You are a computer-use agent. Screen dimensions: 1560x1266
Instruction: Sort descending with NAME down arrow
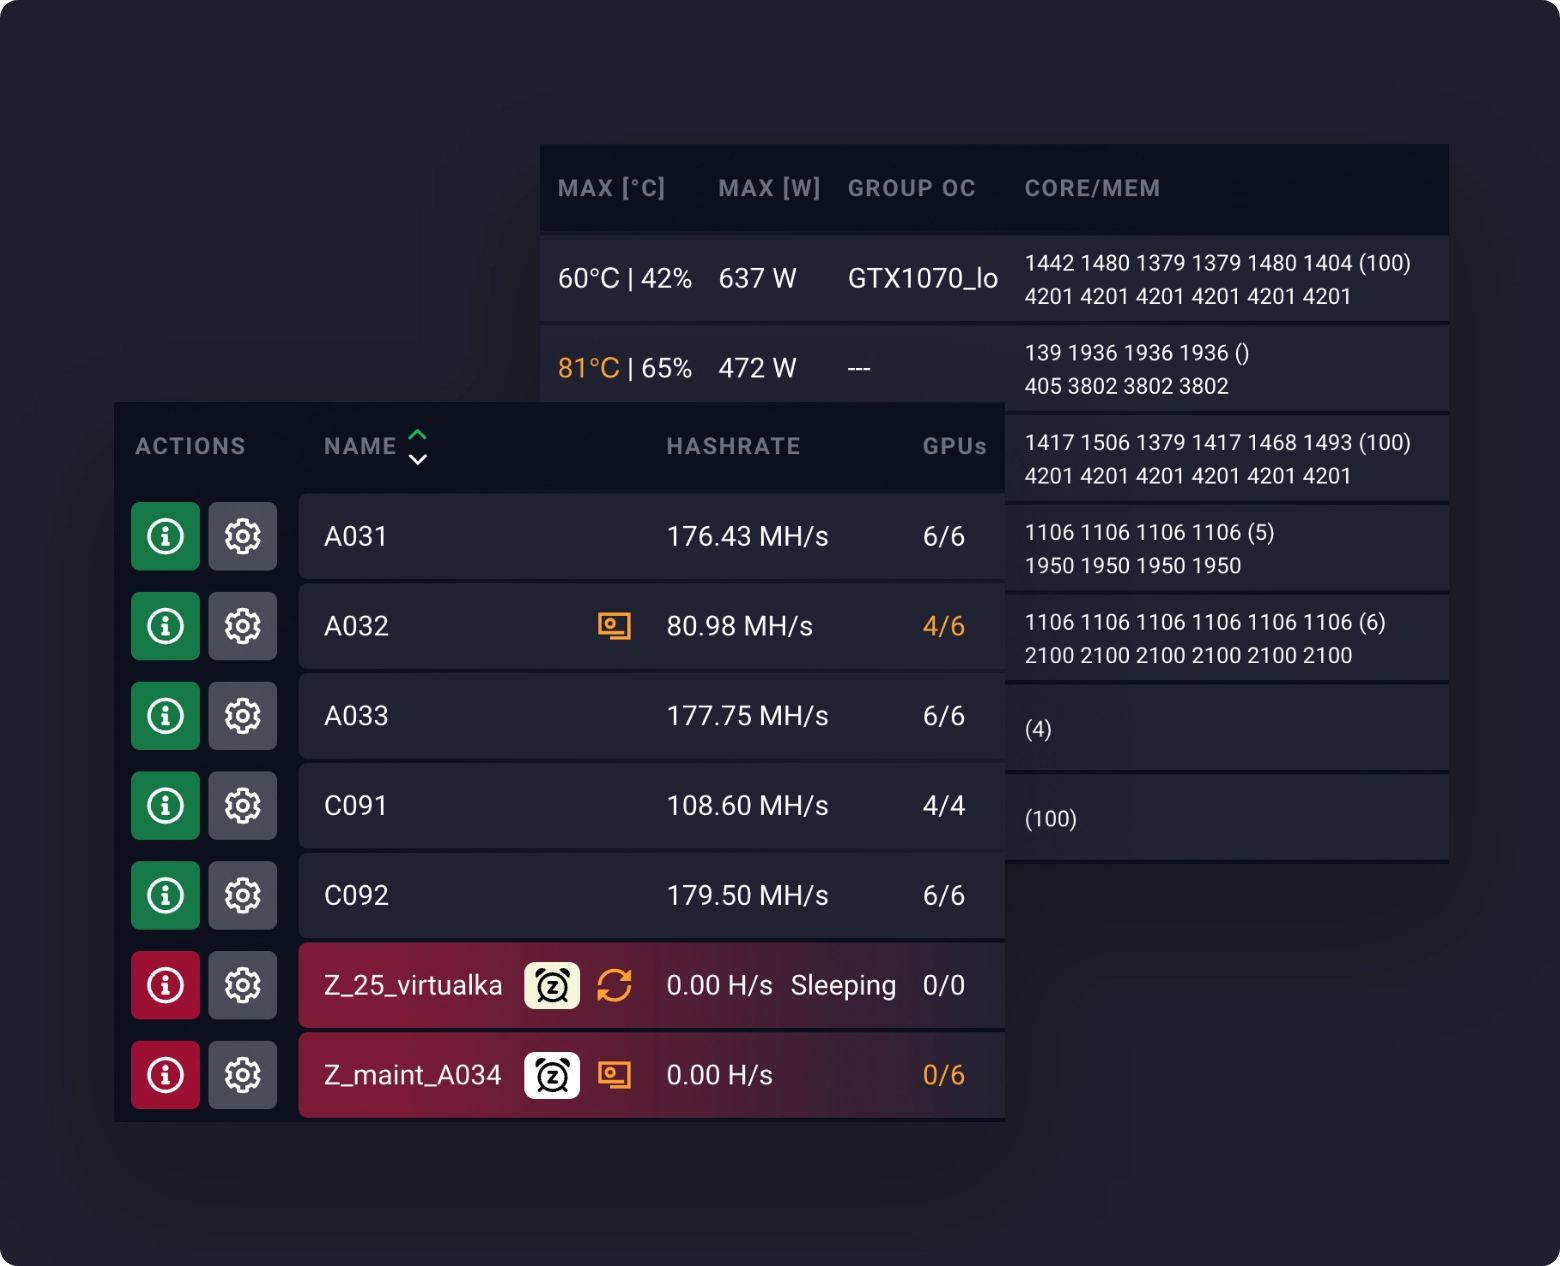(x=418, y=460)
